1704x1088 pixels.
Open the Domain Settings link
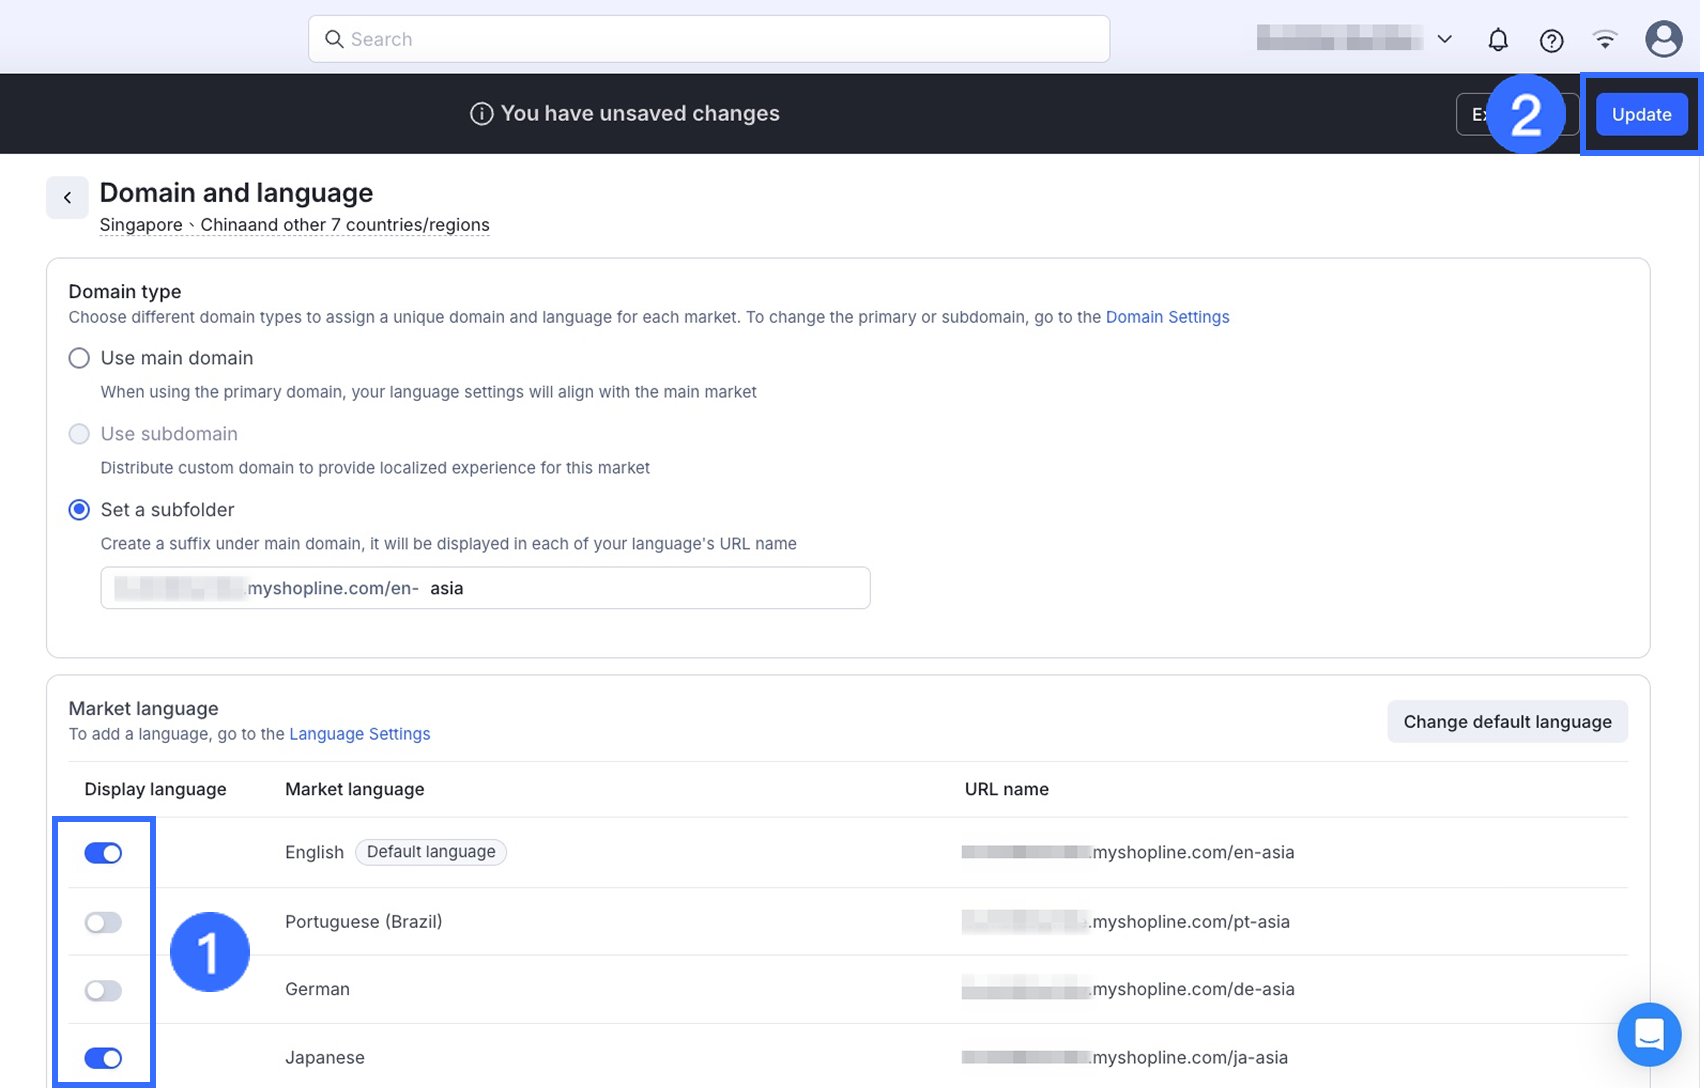tap(1167, 317)
